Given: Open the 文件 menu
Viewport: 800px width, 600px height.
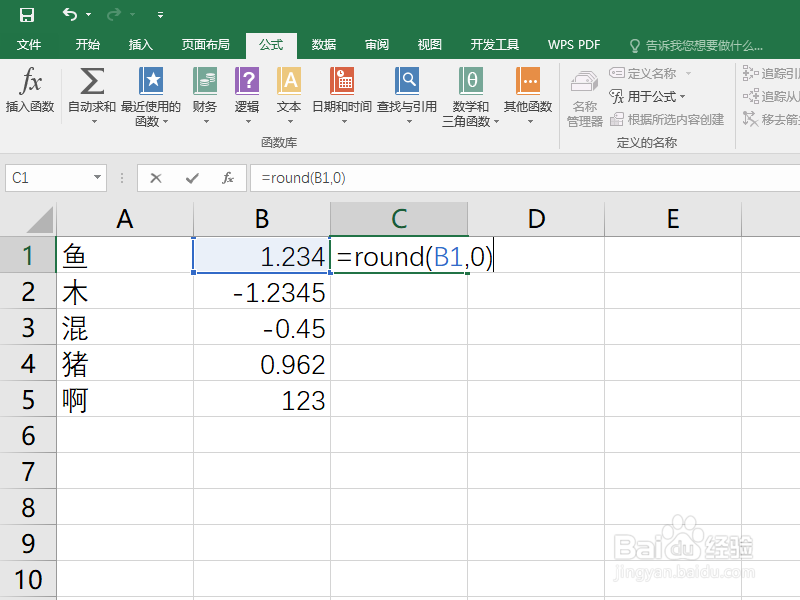Looking at the screenshot, I should tap(29, 45).
